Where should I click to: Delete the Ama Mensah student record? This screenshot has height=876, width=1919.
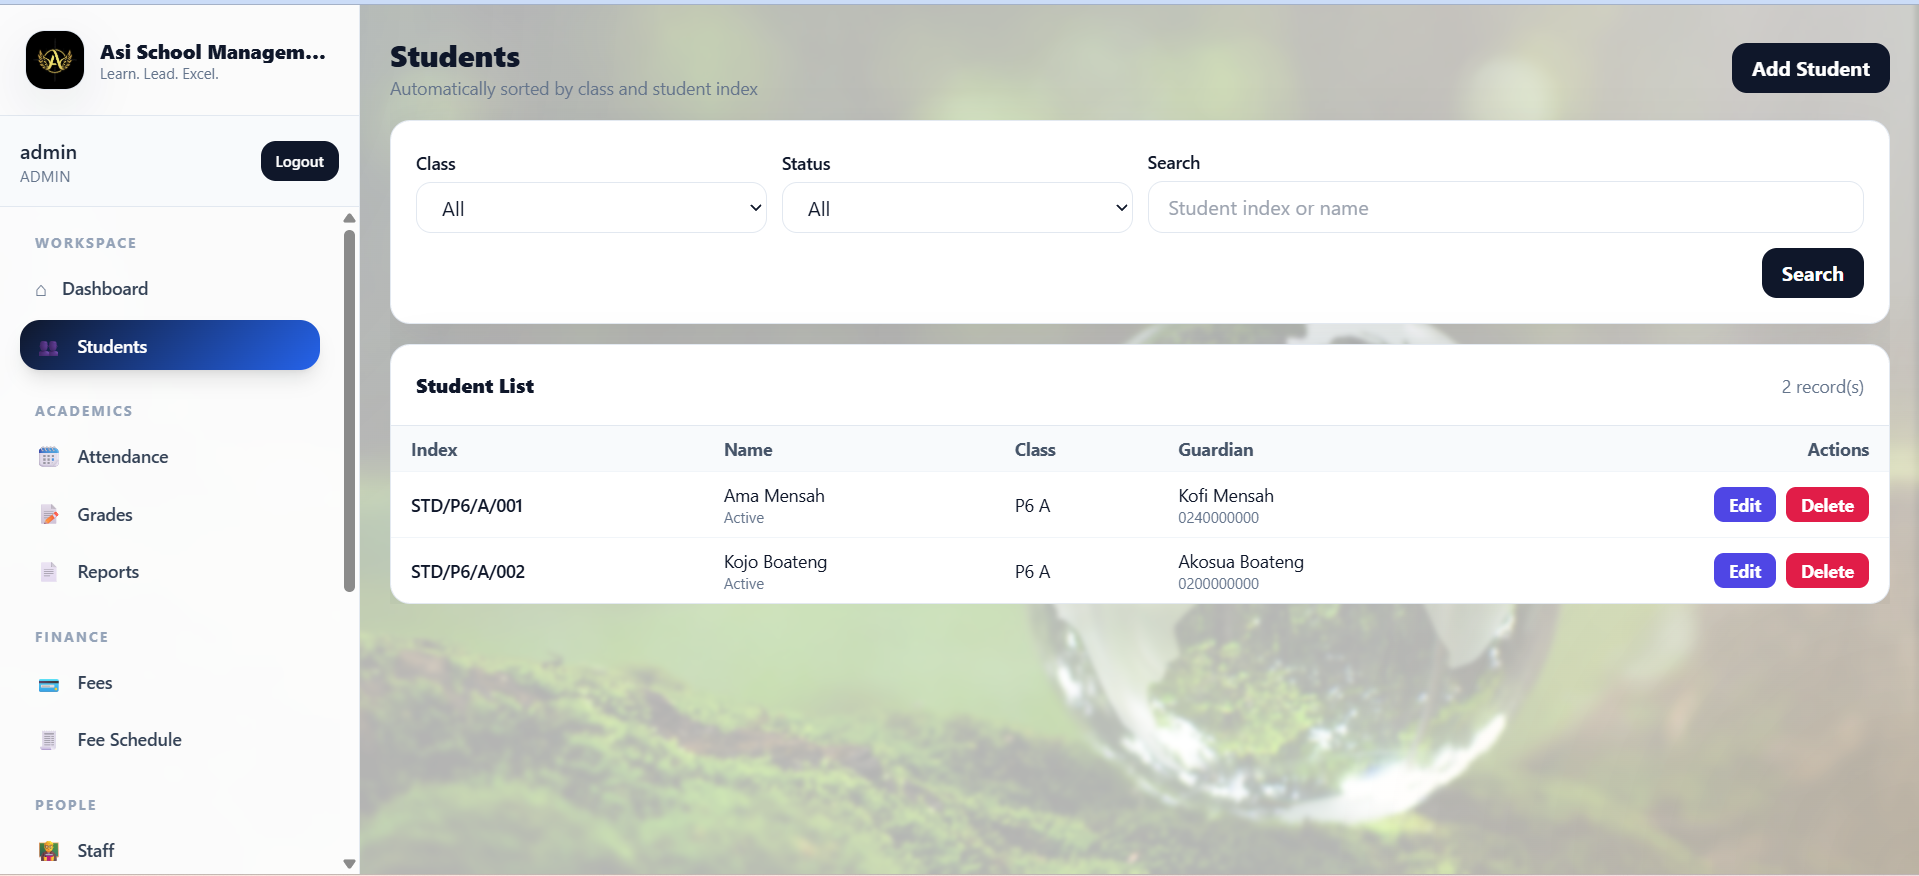click(1827, 505)
